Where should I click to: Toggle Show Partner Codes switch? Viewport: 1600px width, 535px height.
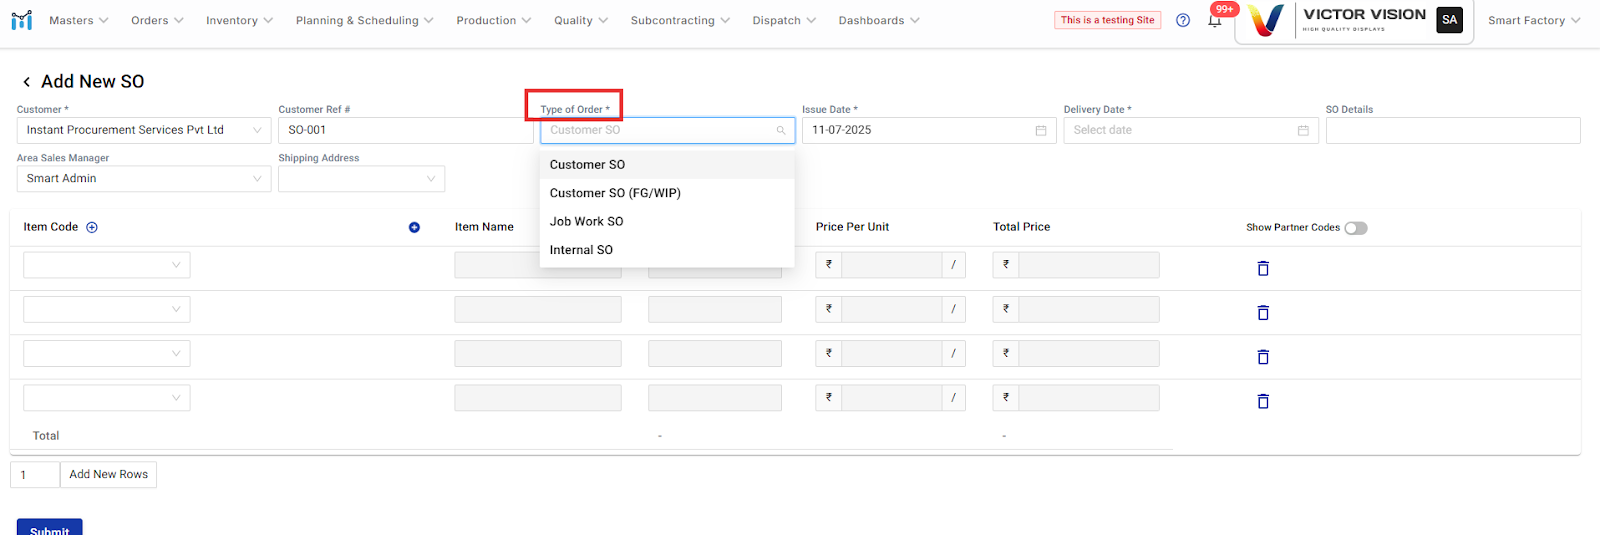1355,228
